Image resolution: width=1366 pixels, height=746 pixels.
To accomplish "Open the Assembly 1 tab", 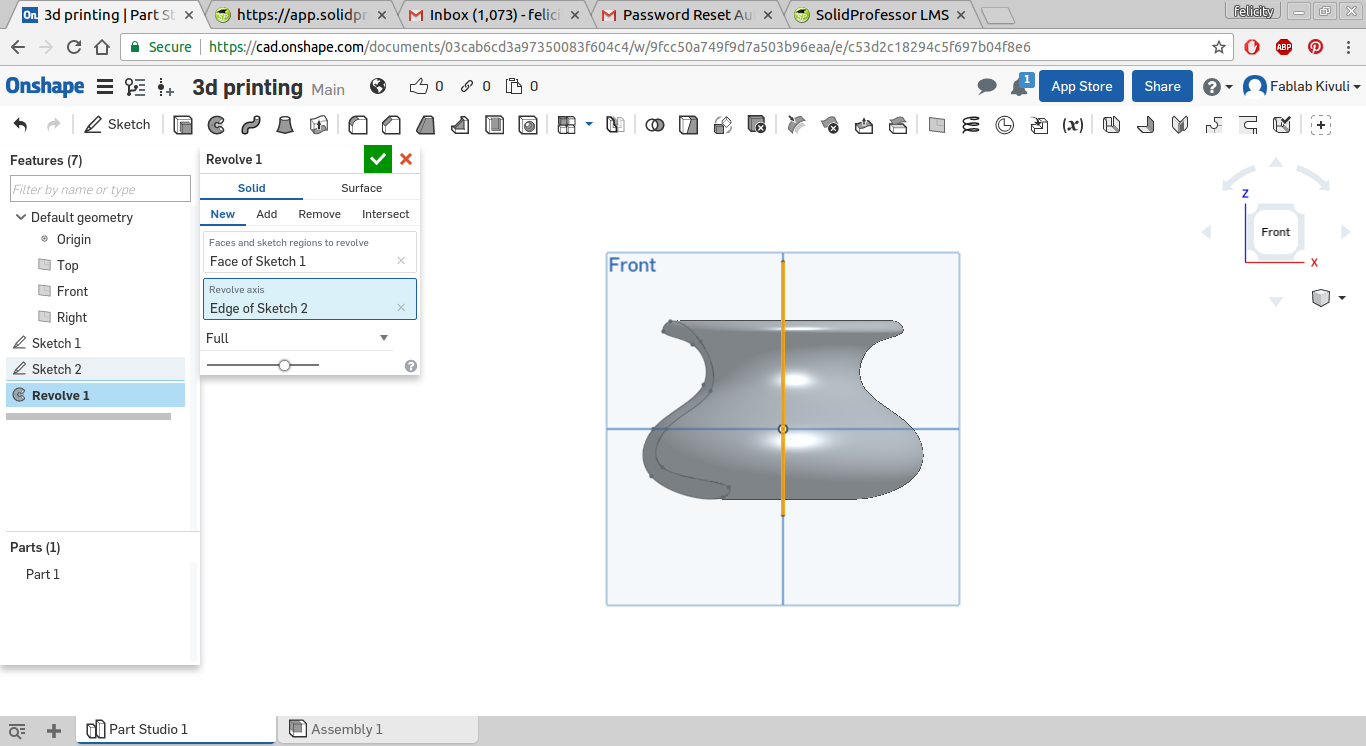I will (x=336, y=729).
